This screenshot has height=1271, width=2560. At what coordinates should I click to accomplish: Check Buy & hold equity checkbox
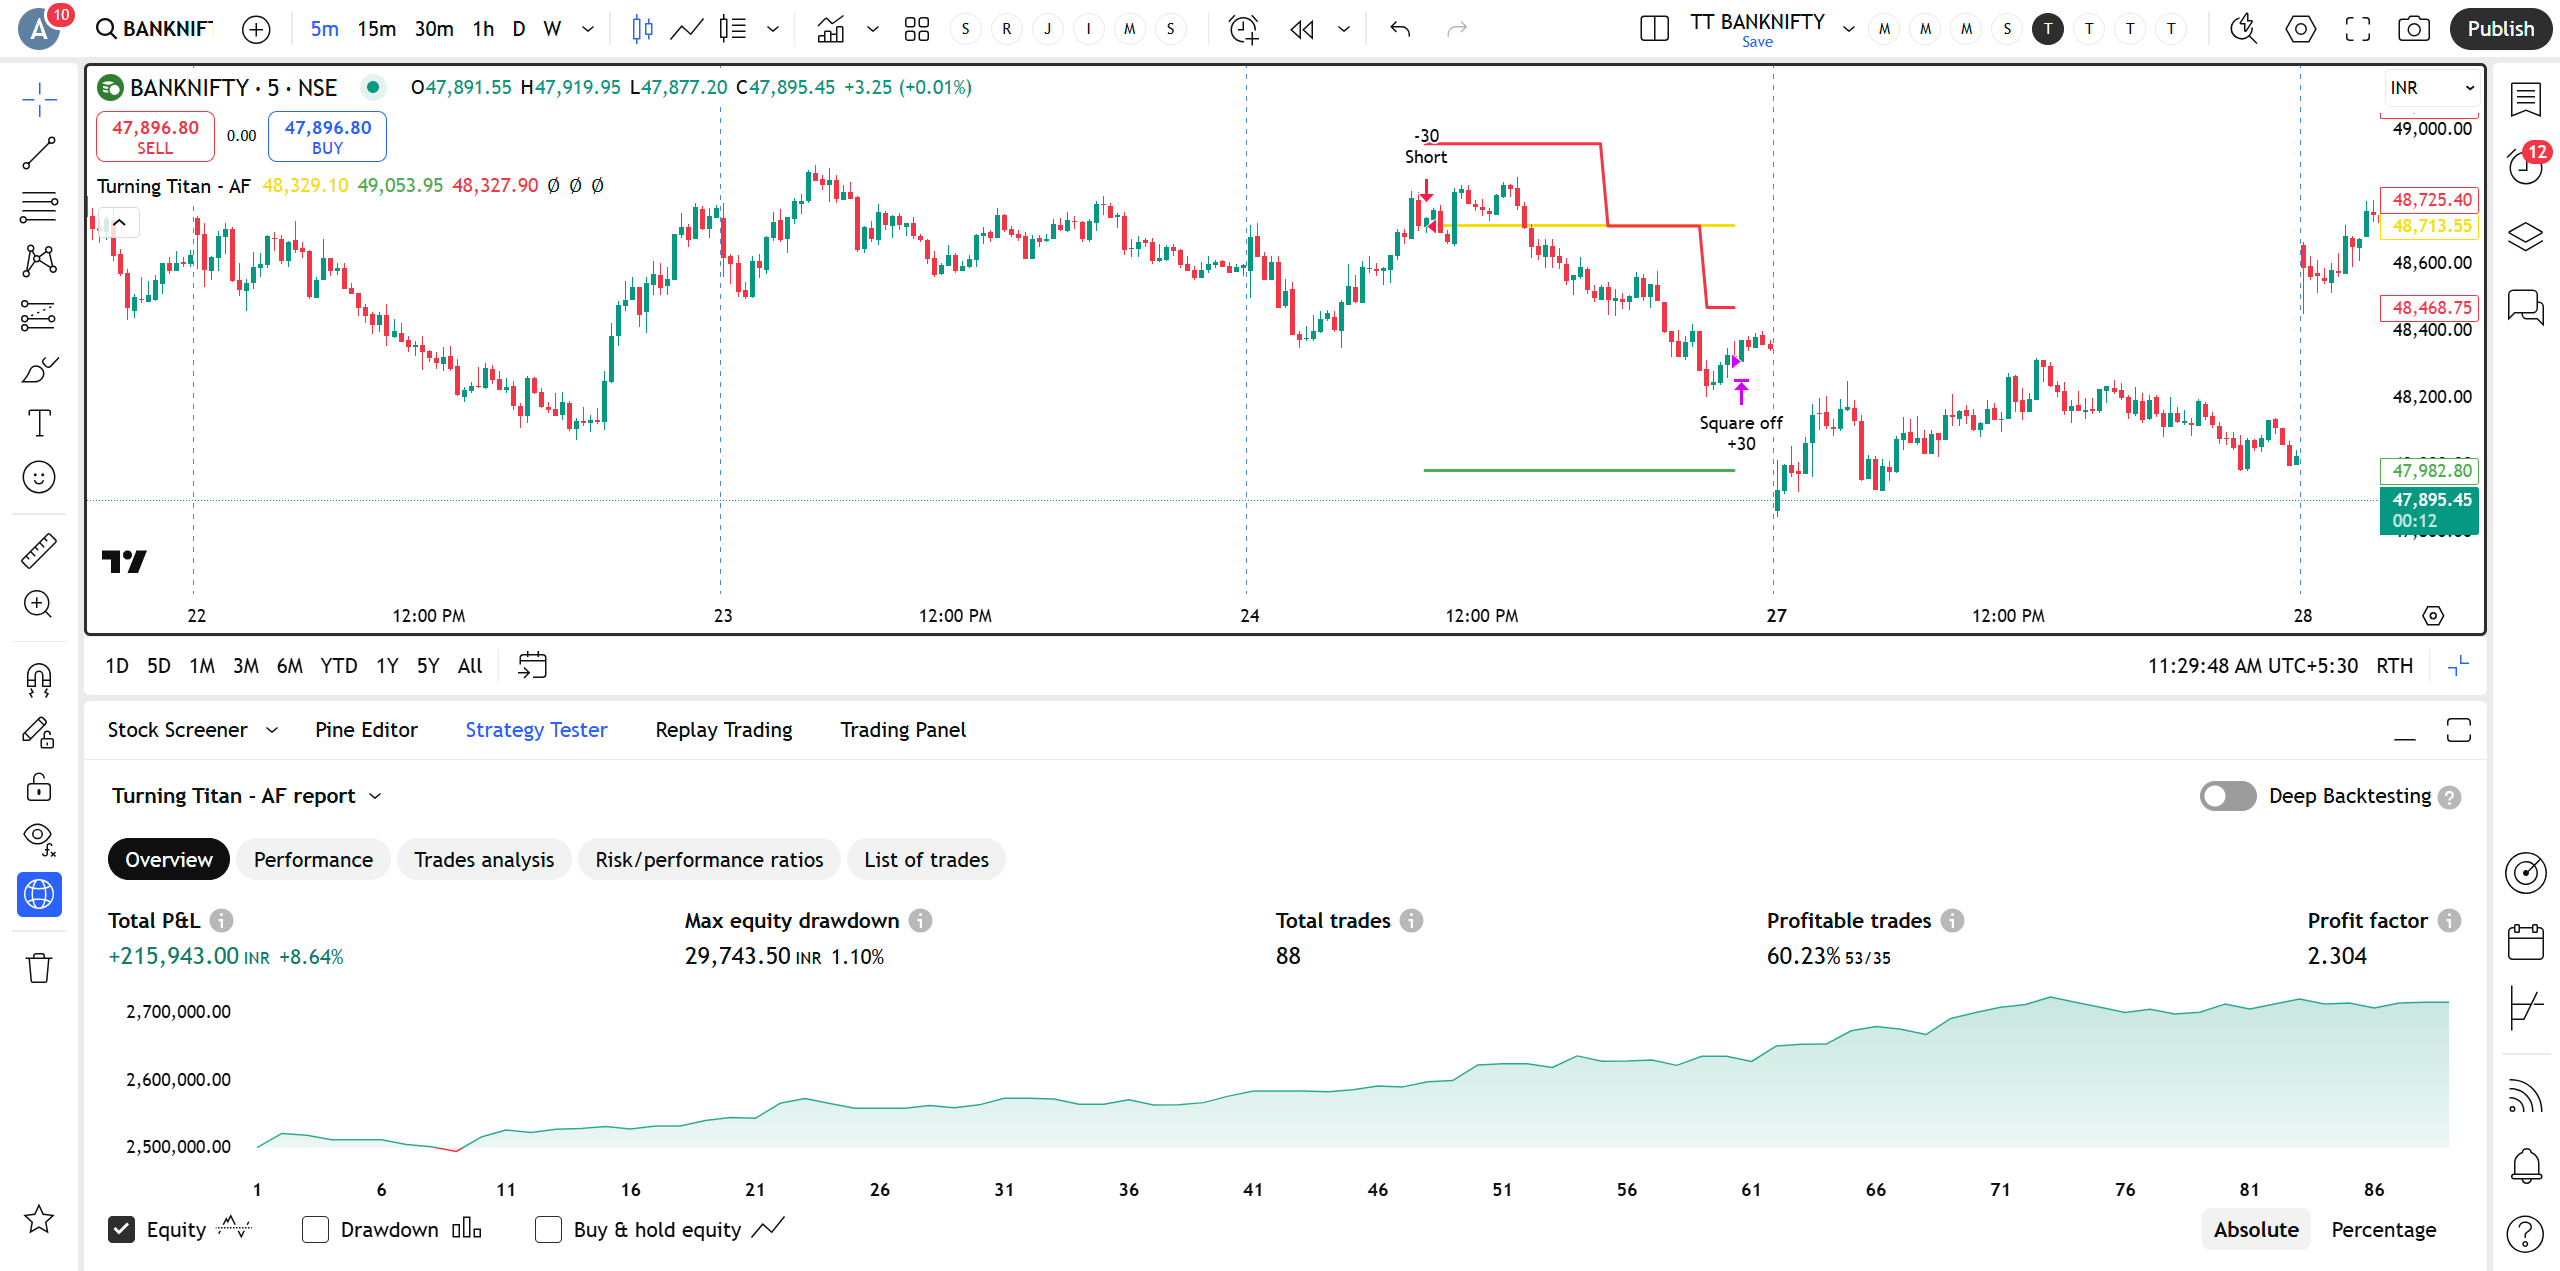click(x=548, y=1229)
